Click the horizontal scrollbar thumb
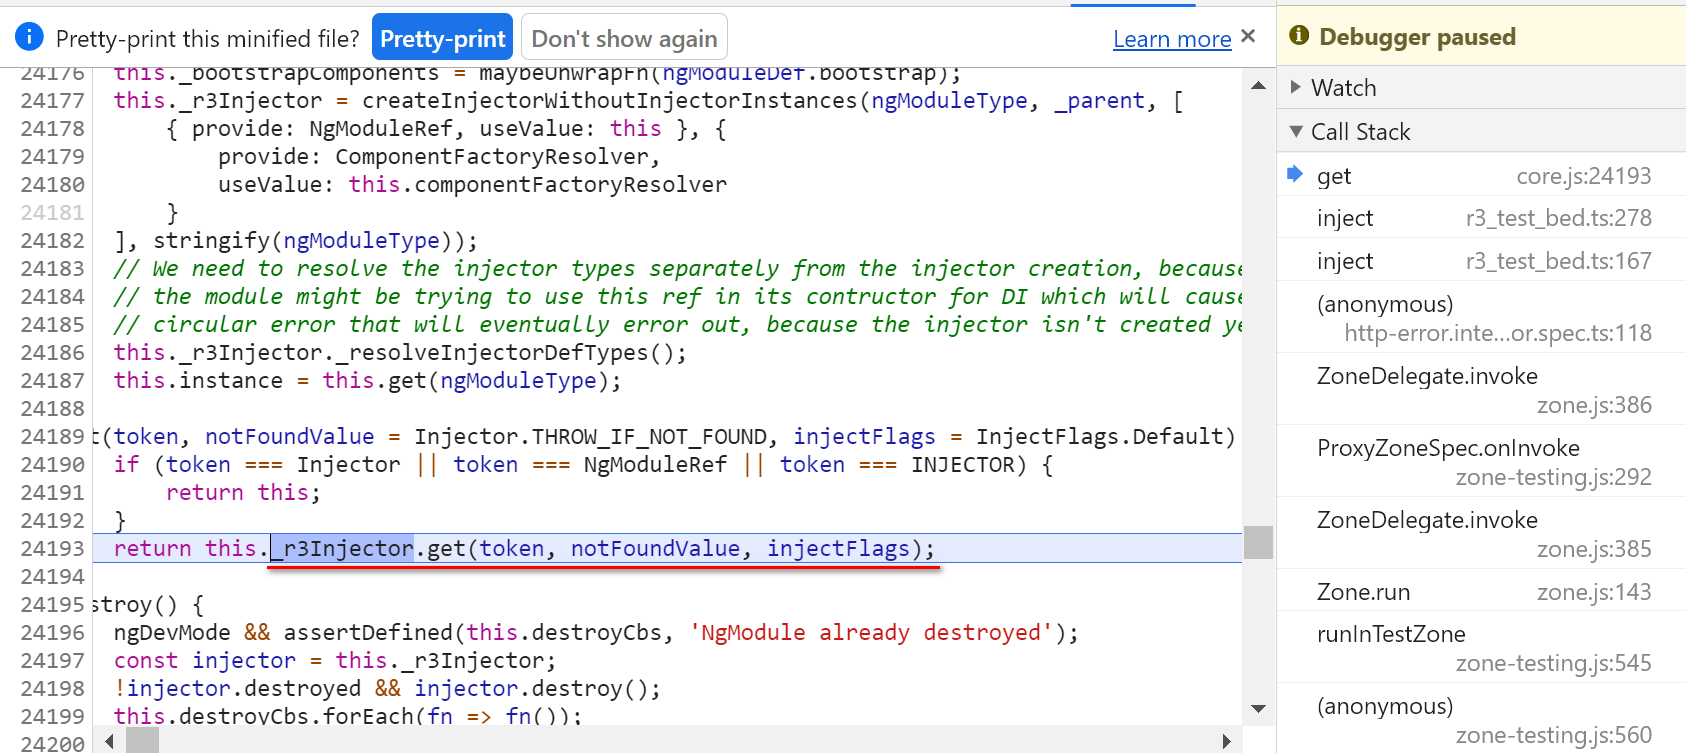1686x753 pixels. coord(142,741)
